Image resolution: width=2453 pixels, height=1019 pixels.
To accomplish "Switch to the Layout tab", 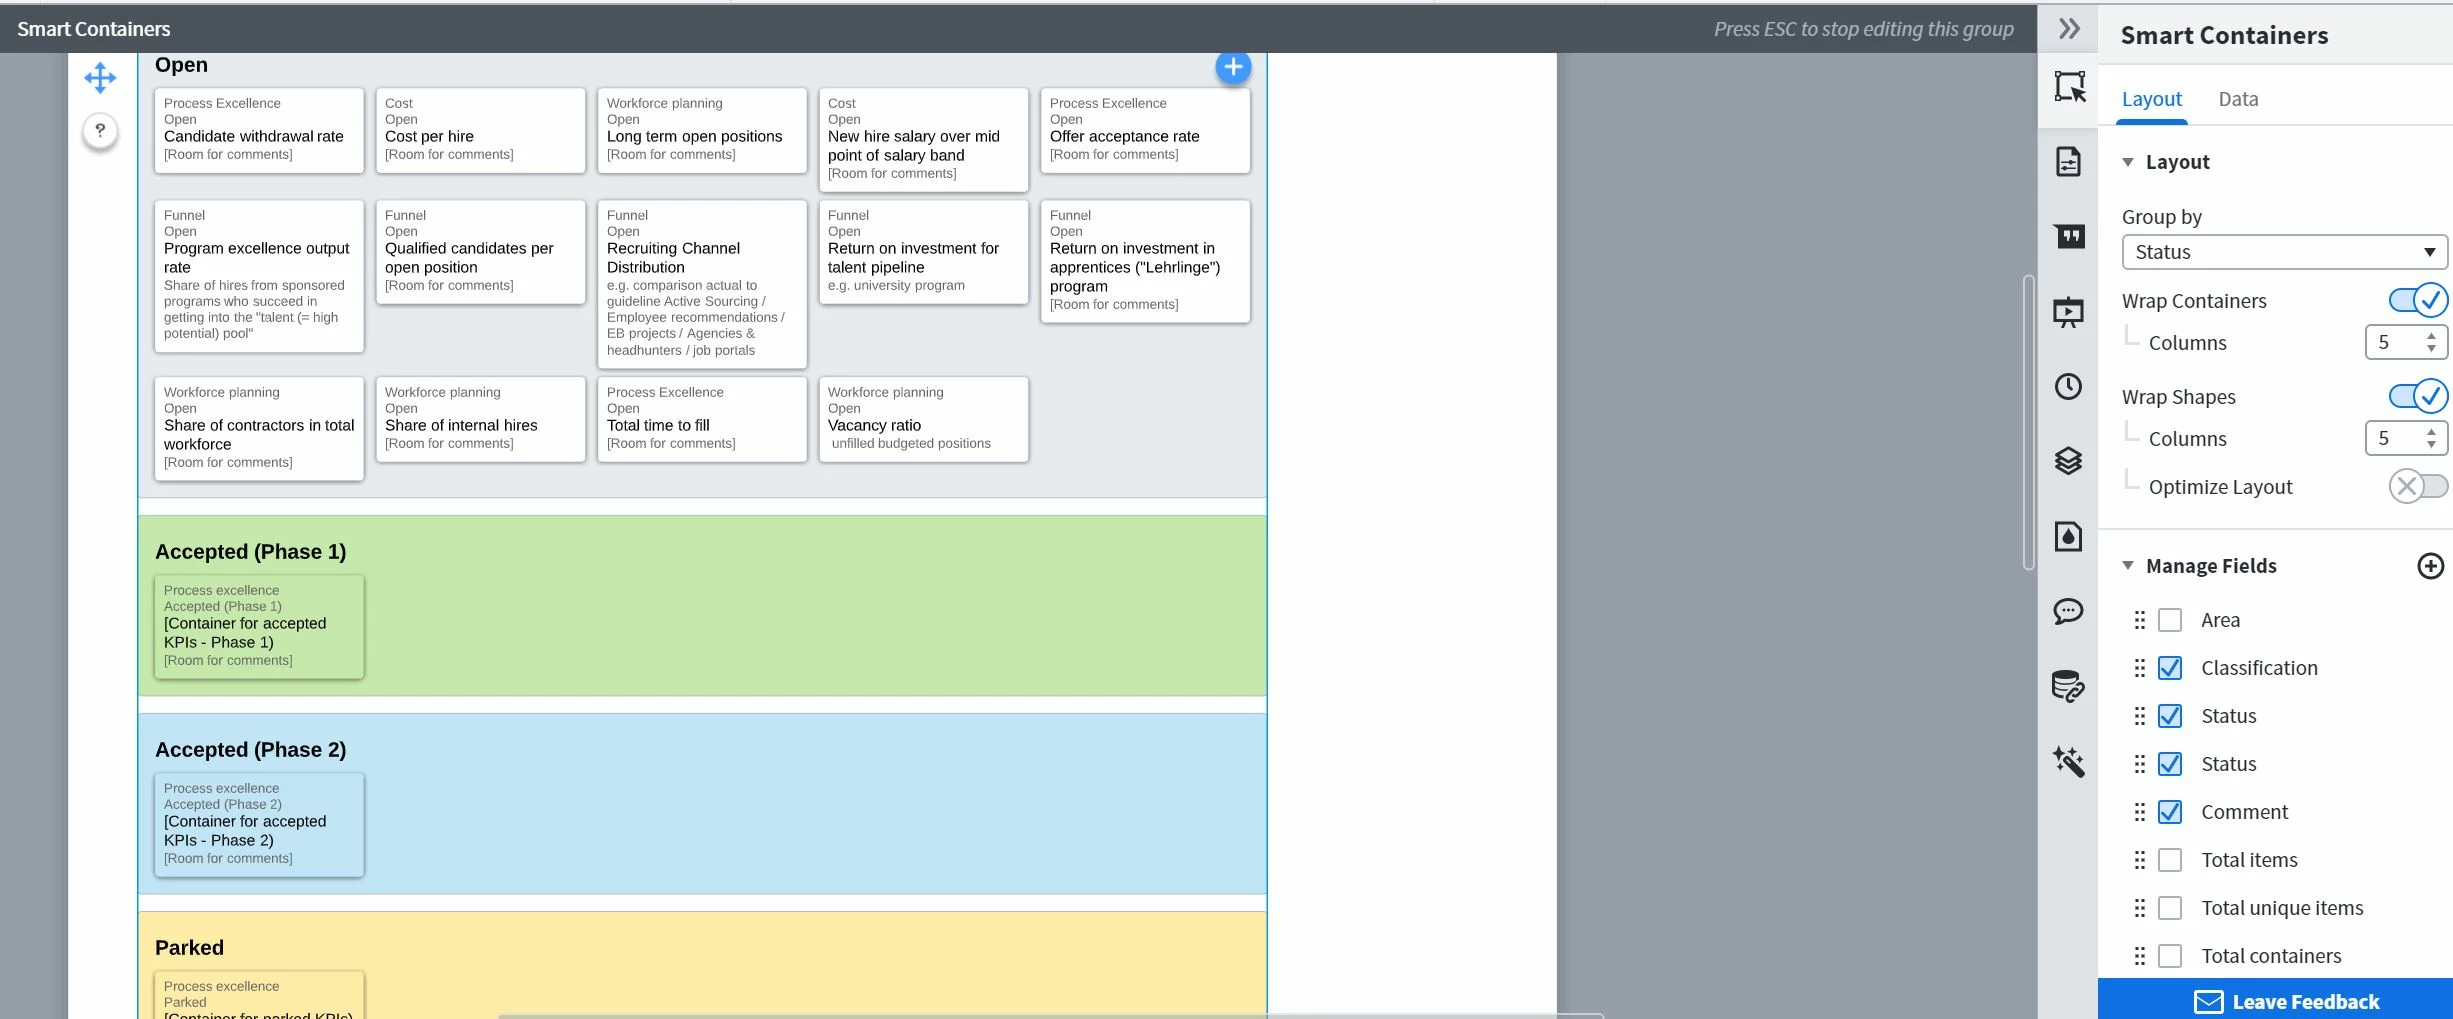I will 2152,99.
